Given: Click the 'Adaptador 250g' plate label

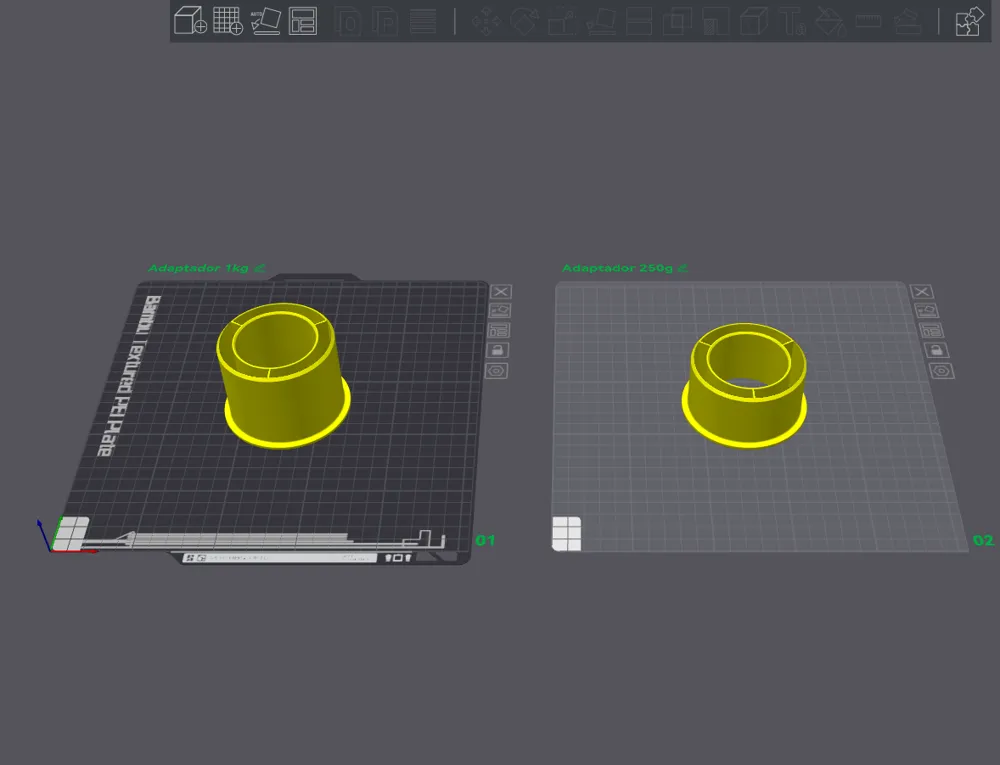Looking at the screenshot, I should [x=617, y=268].
